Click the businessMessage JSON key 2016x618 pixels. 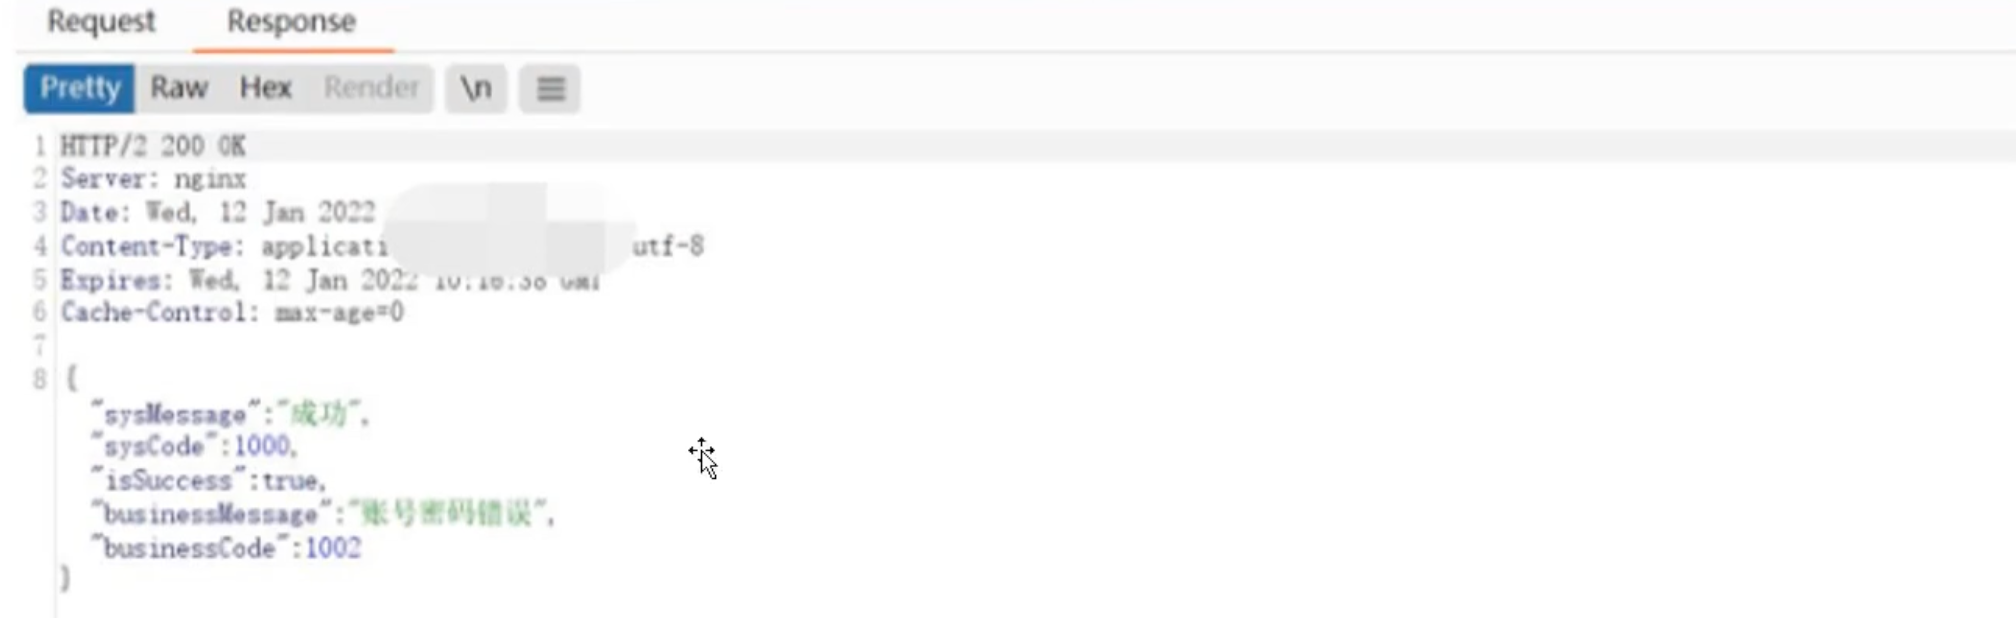[x=211, y=515]
